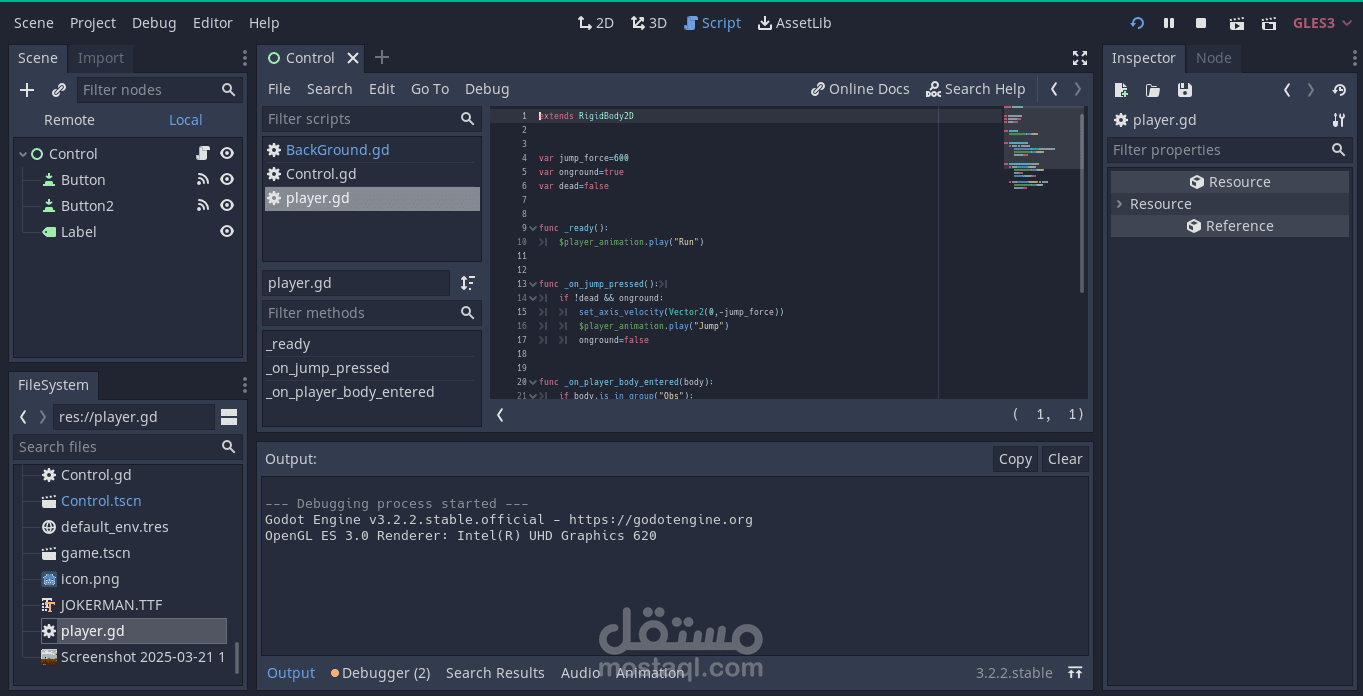This screenshot has width=1363, height=696.
Task: Open the AssetLib workspace
Action: tap(794, 23)
